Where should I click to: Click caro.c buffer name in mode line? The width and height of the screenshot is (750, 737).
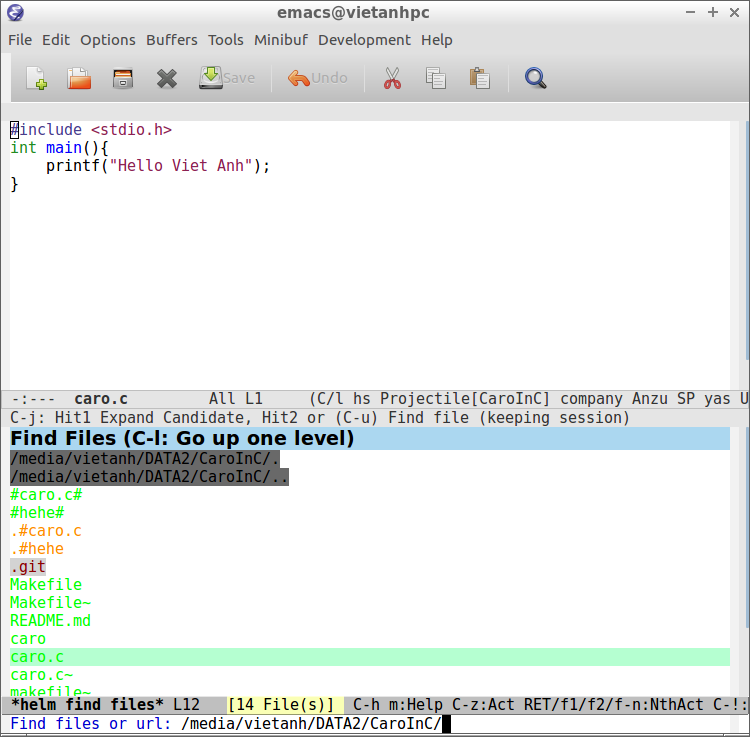pyautogui.click(x=101, y=399)
